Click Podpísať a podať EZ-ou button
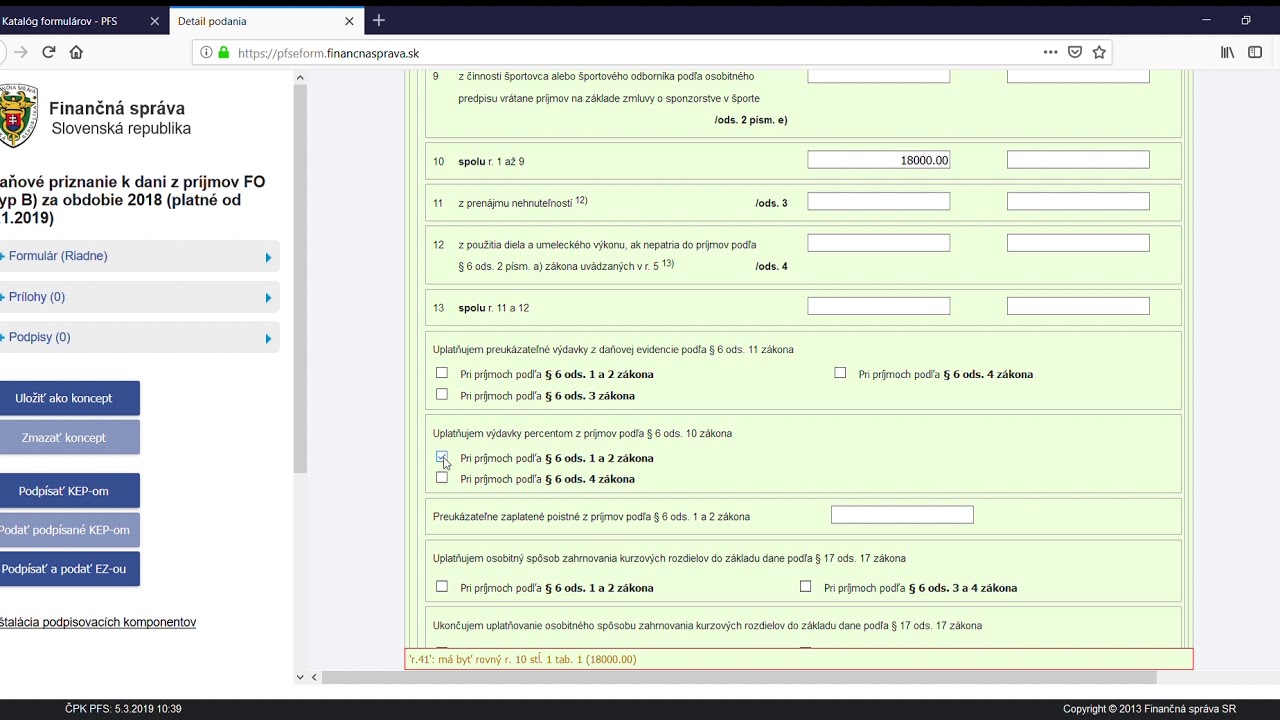This screenshot has height=720, width=1280. pyautogui.click(x=69, y=569)
